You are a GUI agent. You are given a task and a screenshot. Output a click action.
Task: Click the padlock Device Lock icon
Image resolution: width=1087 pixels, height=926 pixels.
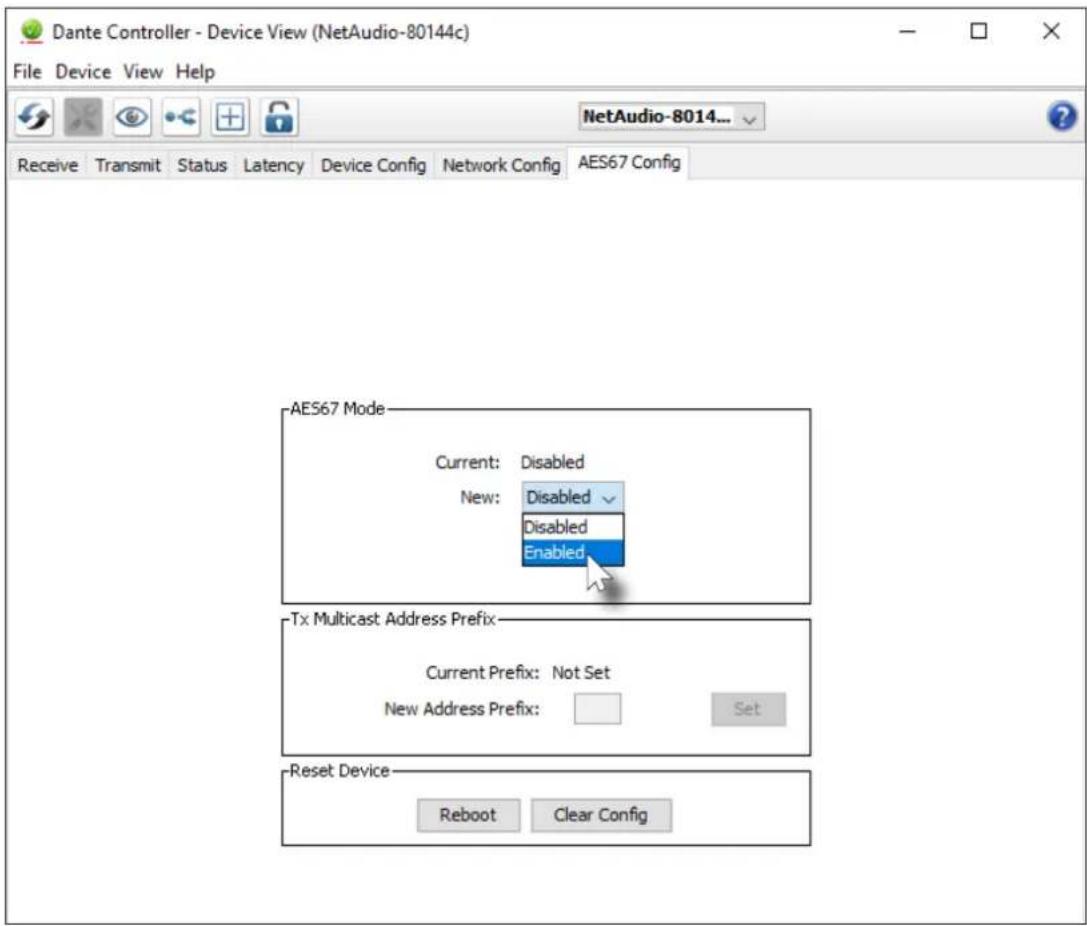[x=279, y=117]
